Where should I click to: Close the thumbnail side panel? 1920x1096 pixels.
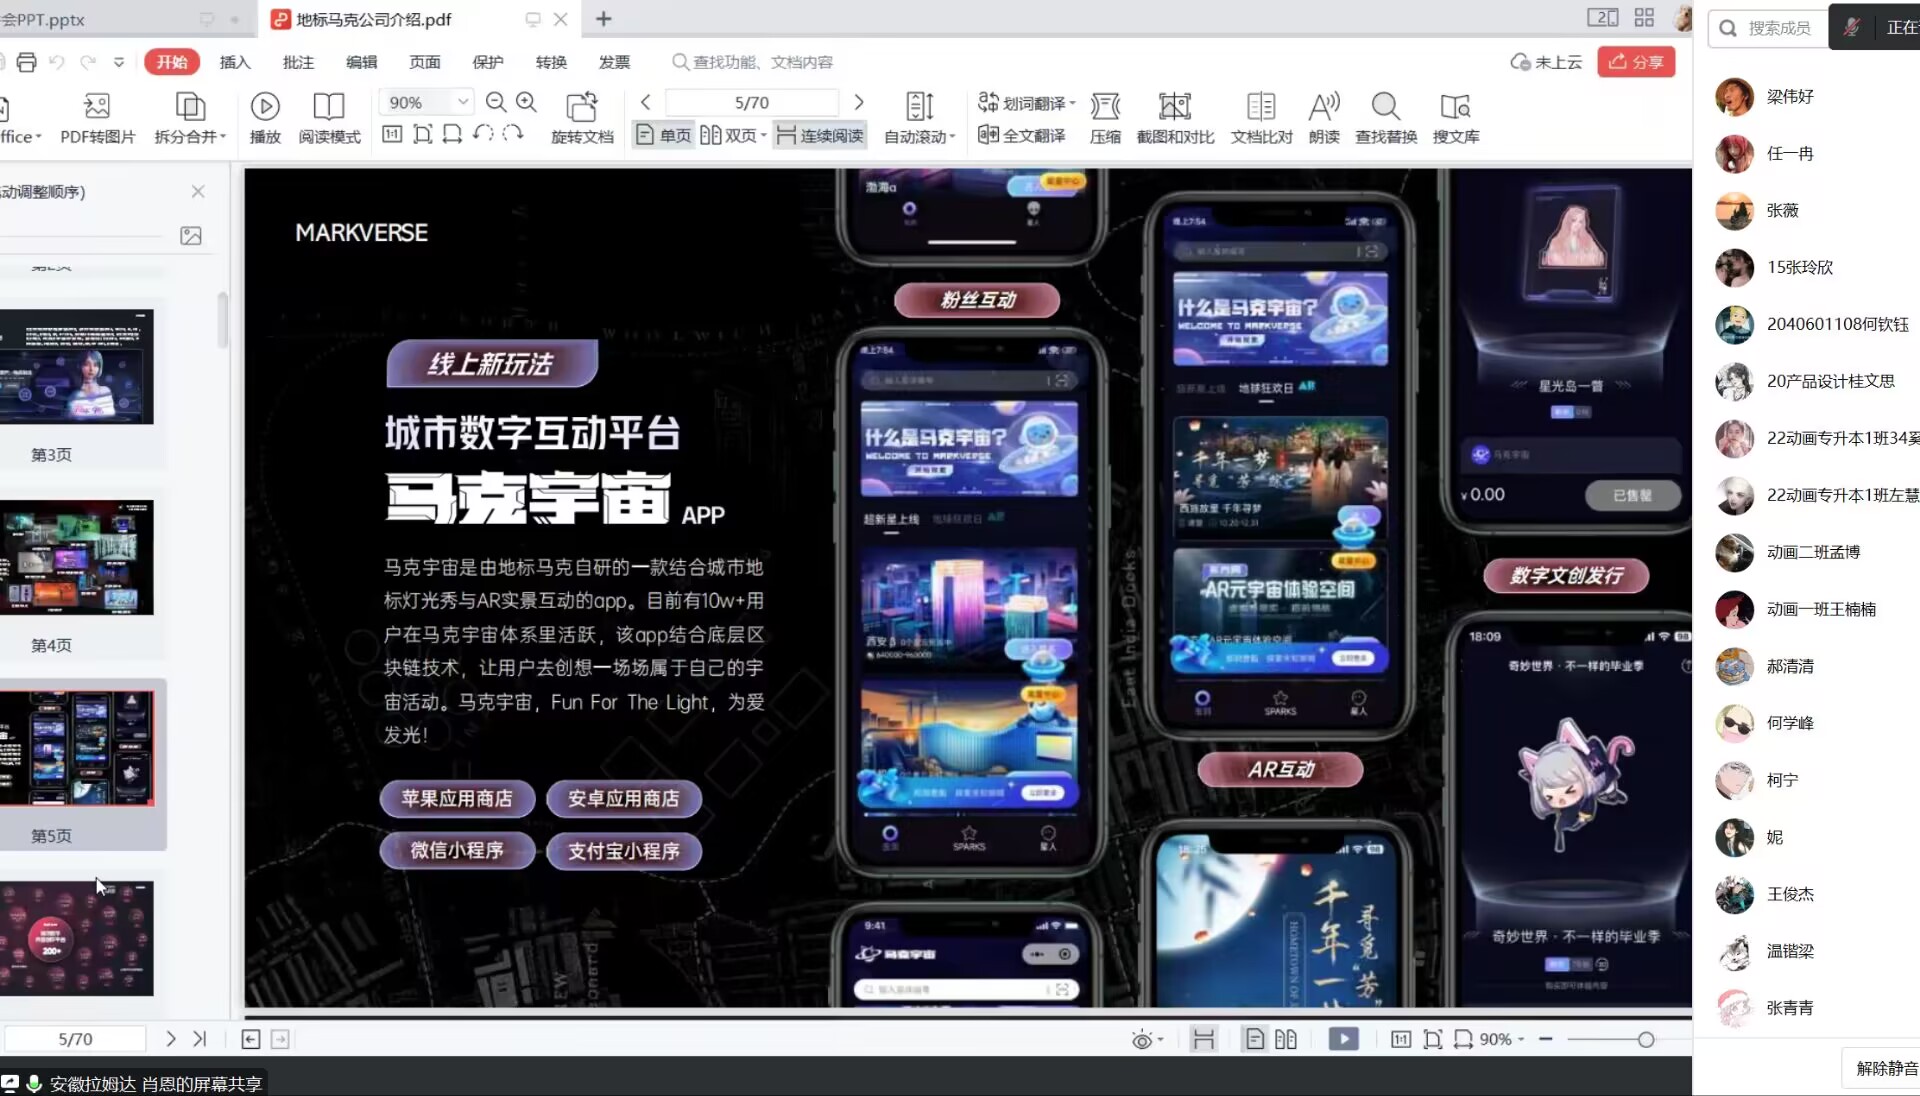(x=198, y=191)
